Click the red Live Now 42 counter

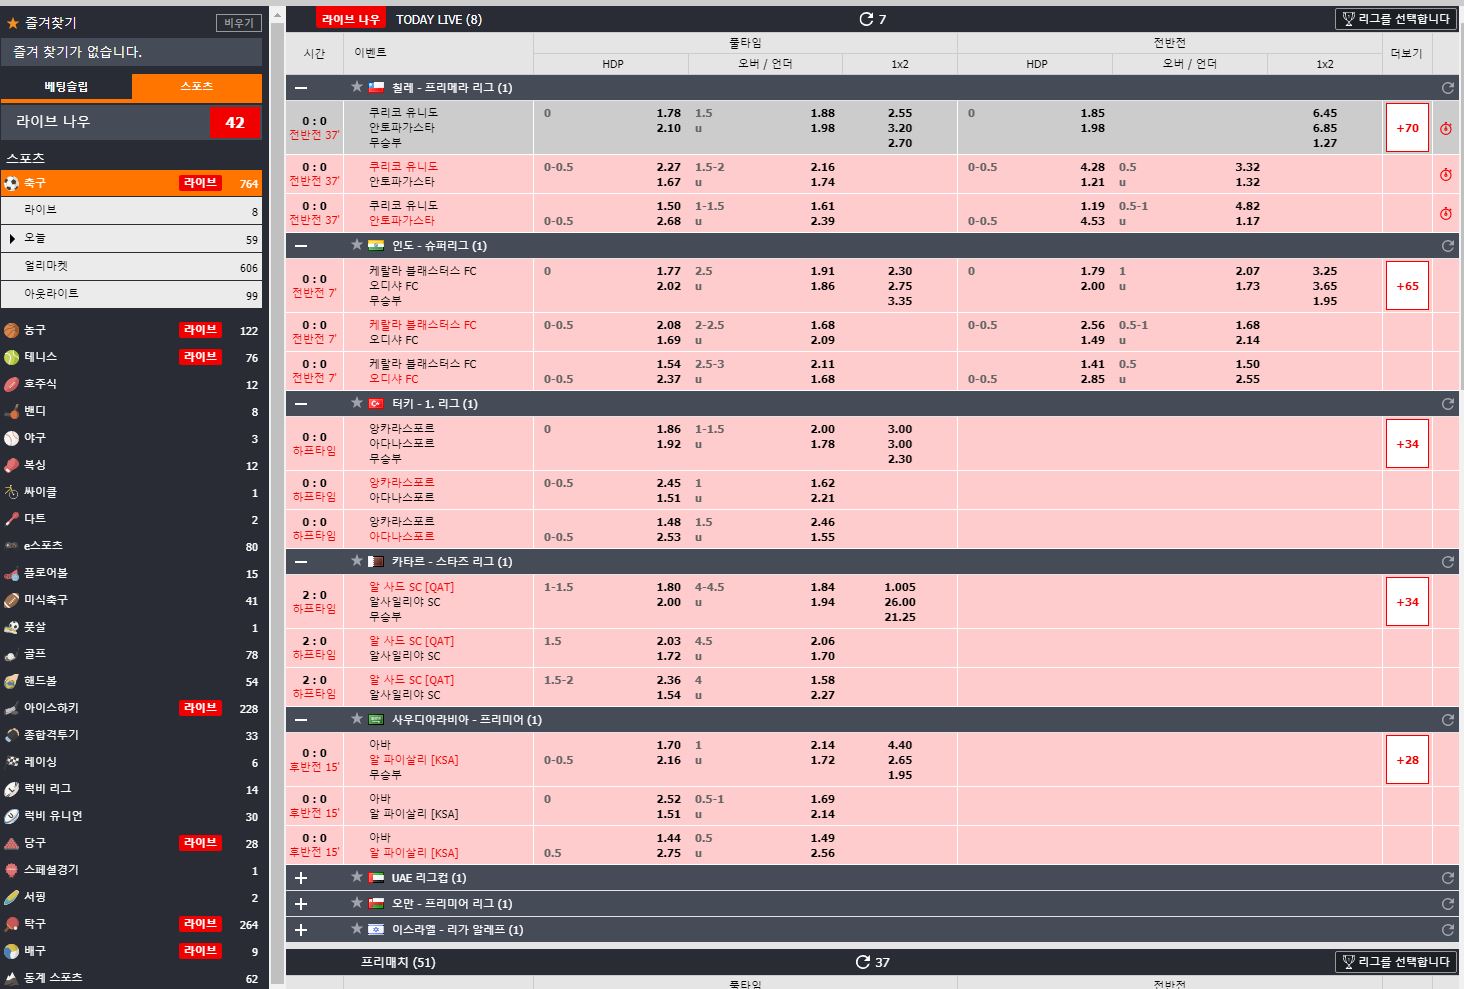tap(235, 122)
